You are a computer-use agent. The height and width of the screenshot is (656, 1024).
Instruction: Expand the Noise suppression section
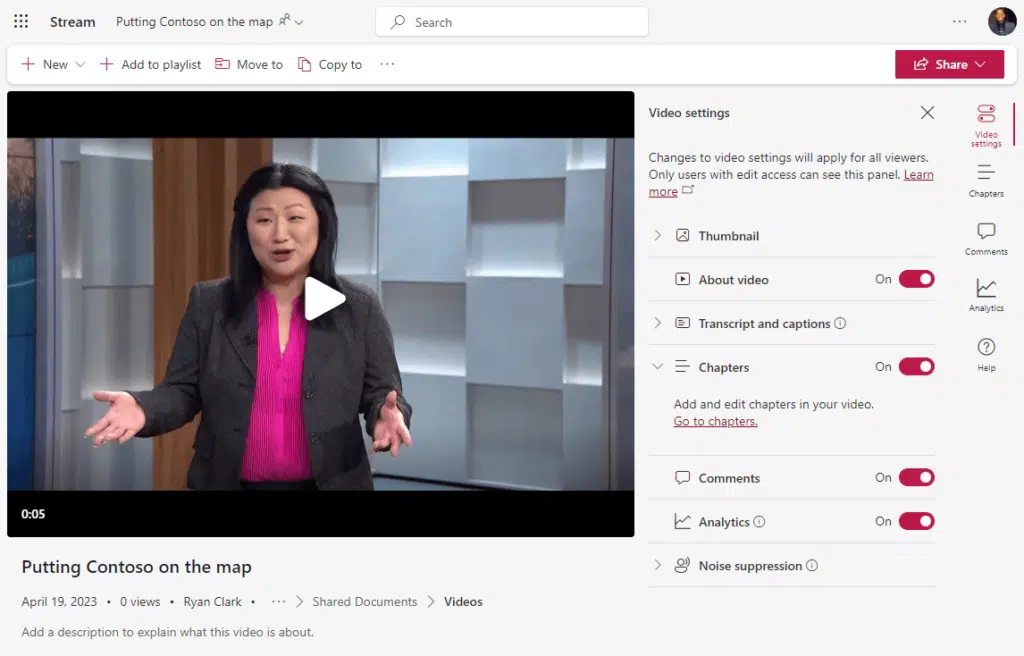tap(658, 566)
